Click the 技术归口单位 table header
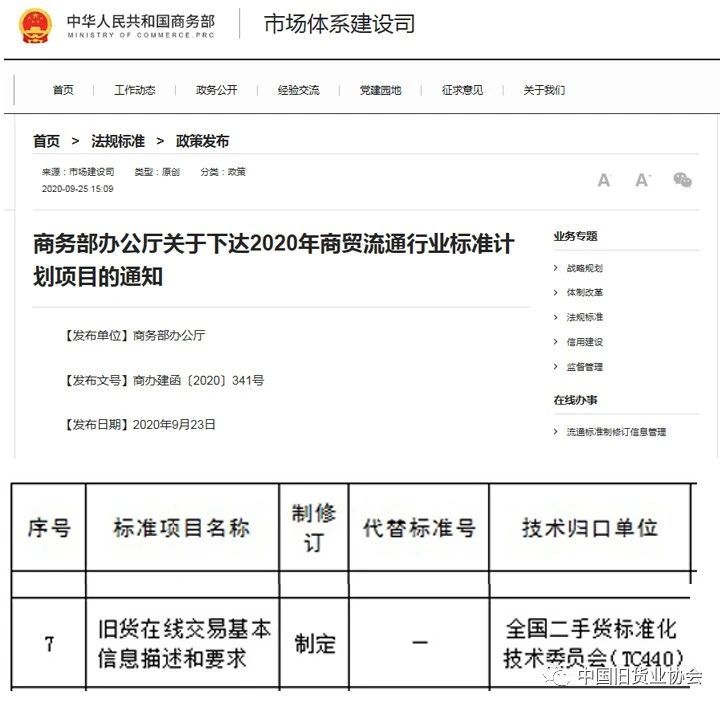The image size is (726, 708). (590, 528)
